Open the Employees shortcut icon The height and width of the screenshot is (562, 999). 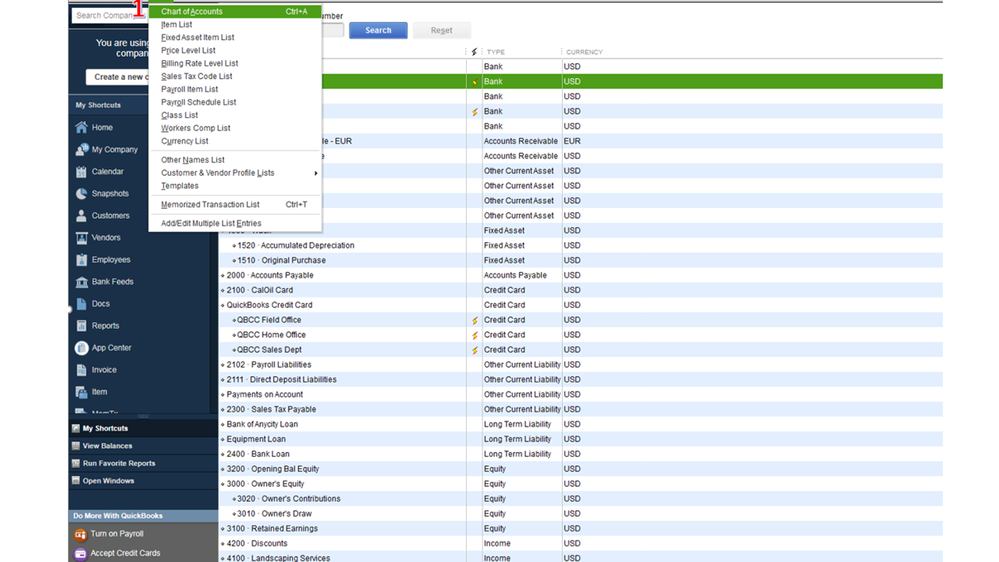[82, 260]
